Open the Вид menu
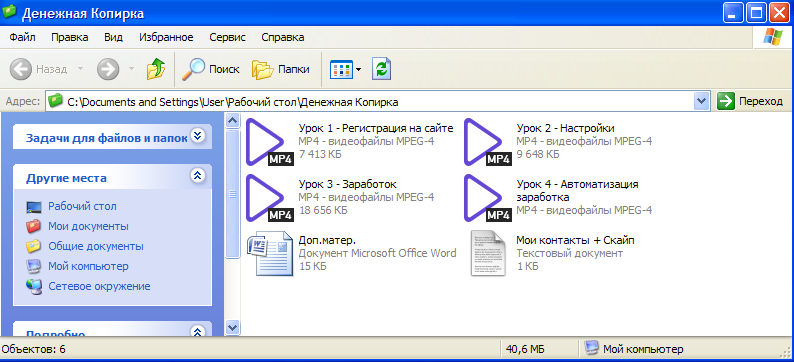This screenshot has width=794, height=362. tap(113, 37)
